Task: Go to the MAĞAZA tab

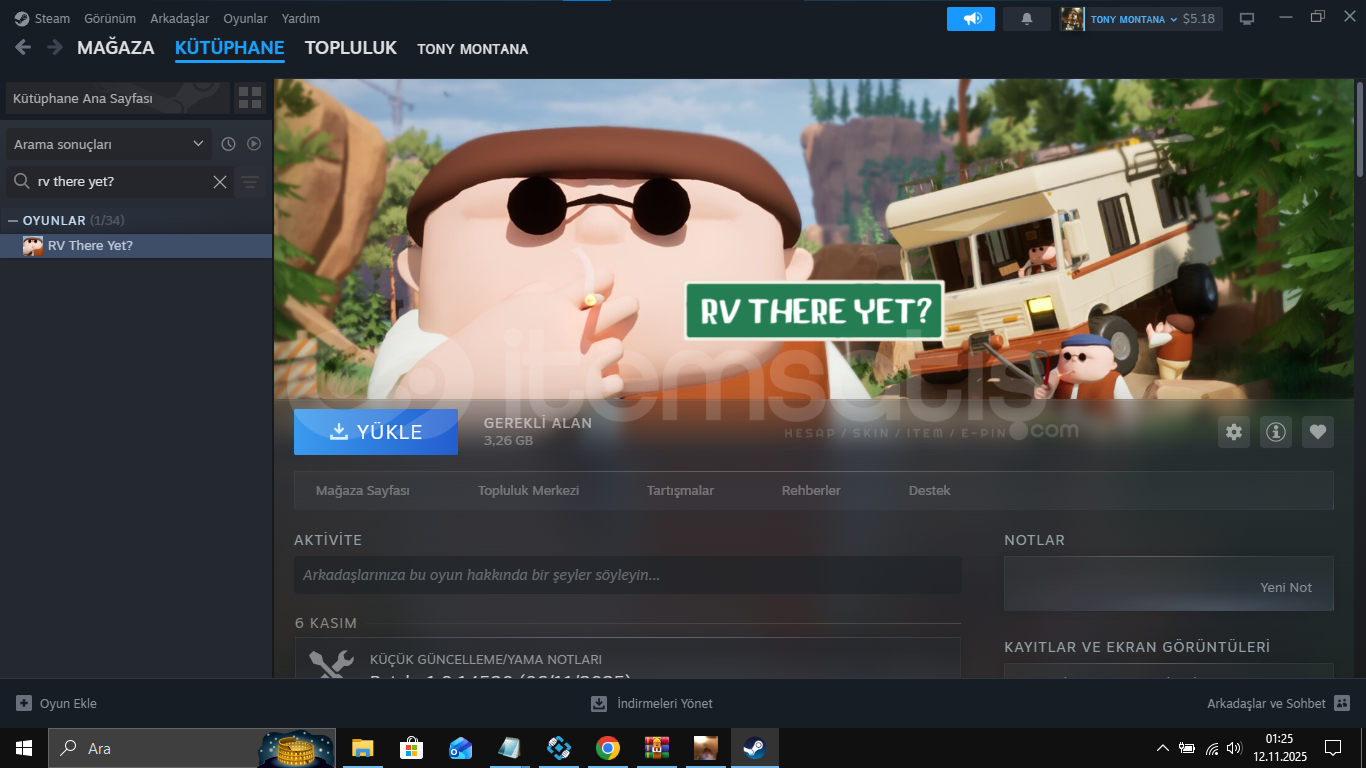Action: point(116,48)
